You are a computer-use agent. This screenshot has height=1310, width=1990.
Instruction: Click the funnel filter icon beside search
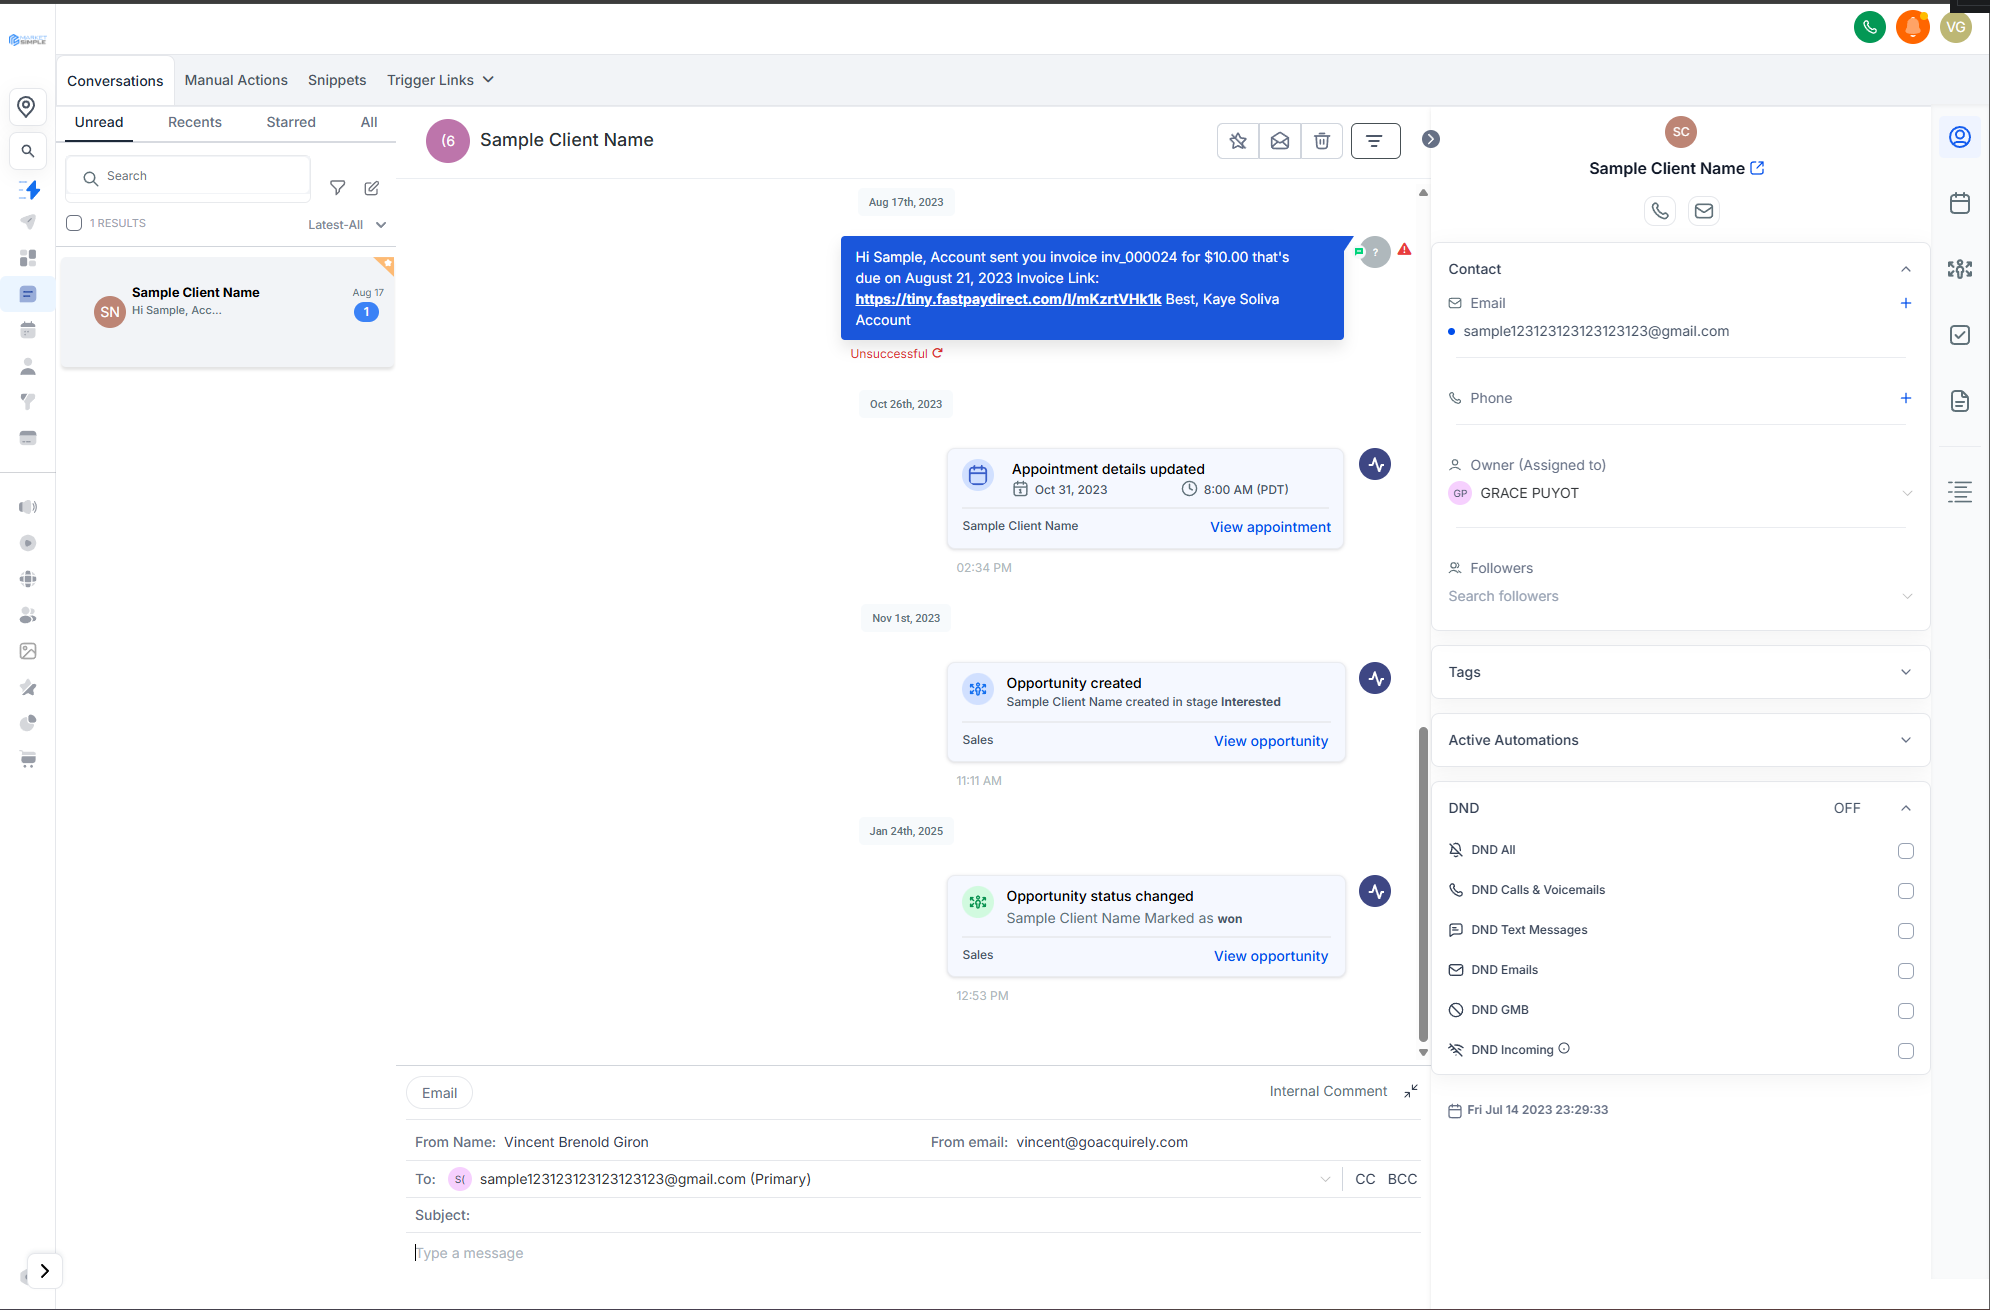pyautogui.click(x=338, y=188)
